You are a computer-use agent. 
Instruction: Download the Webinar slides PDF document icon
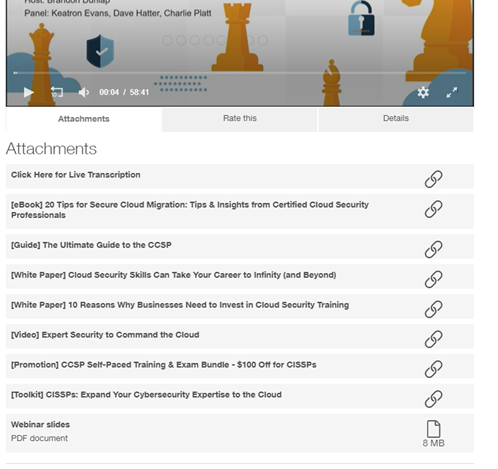(433, 429)
